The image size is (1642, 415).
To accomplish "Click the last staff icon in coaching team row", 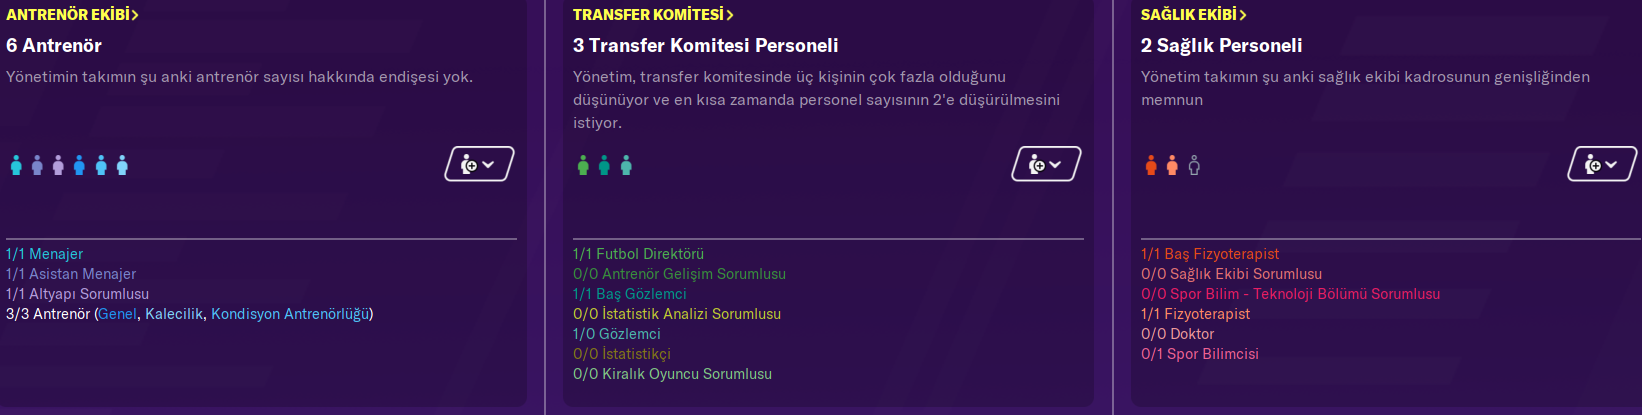I will (122, 165).
